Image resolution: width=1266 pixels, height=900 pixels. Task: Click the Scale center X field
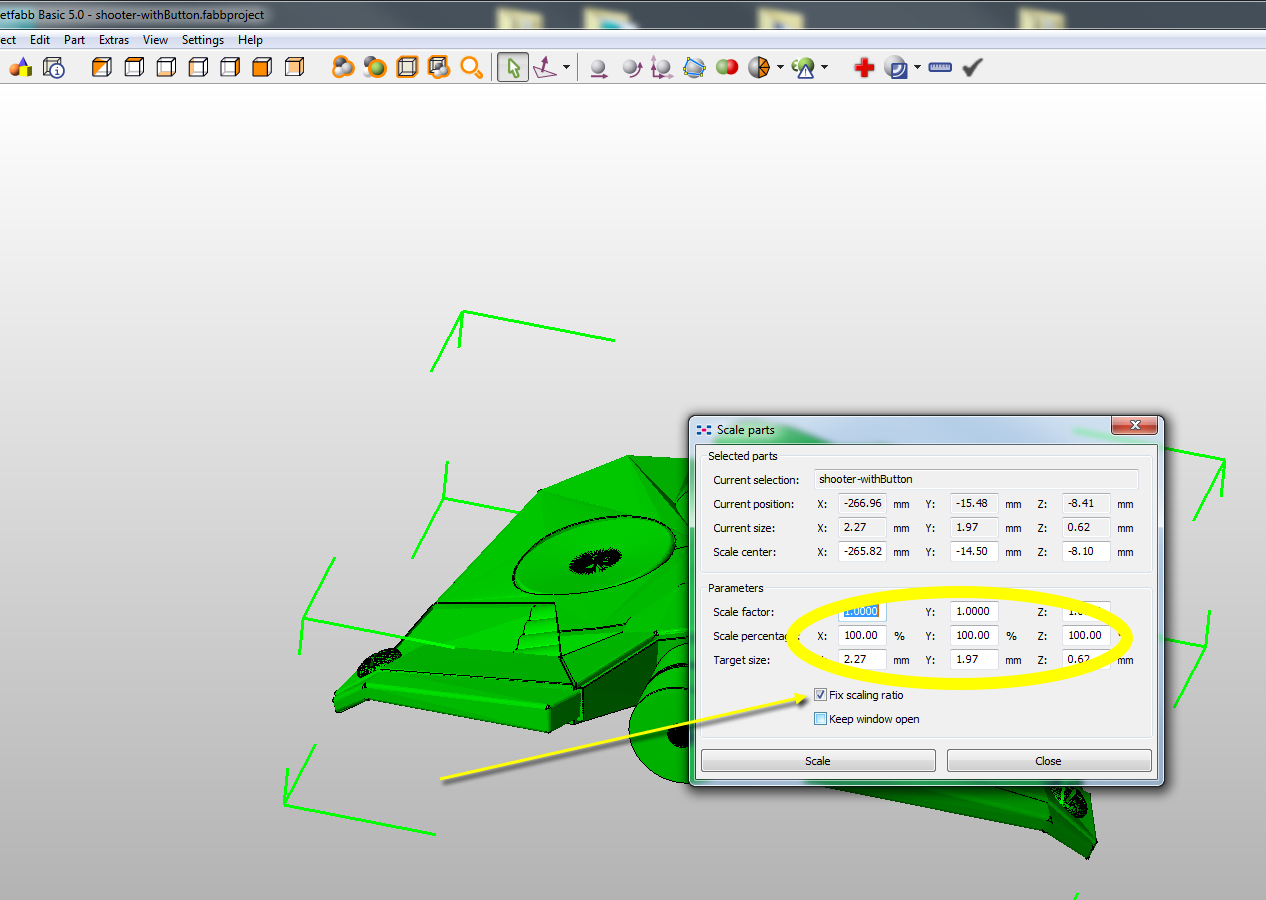pos(862,552)
